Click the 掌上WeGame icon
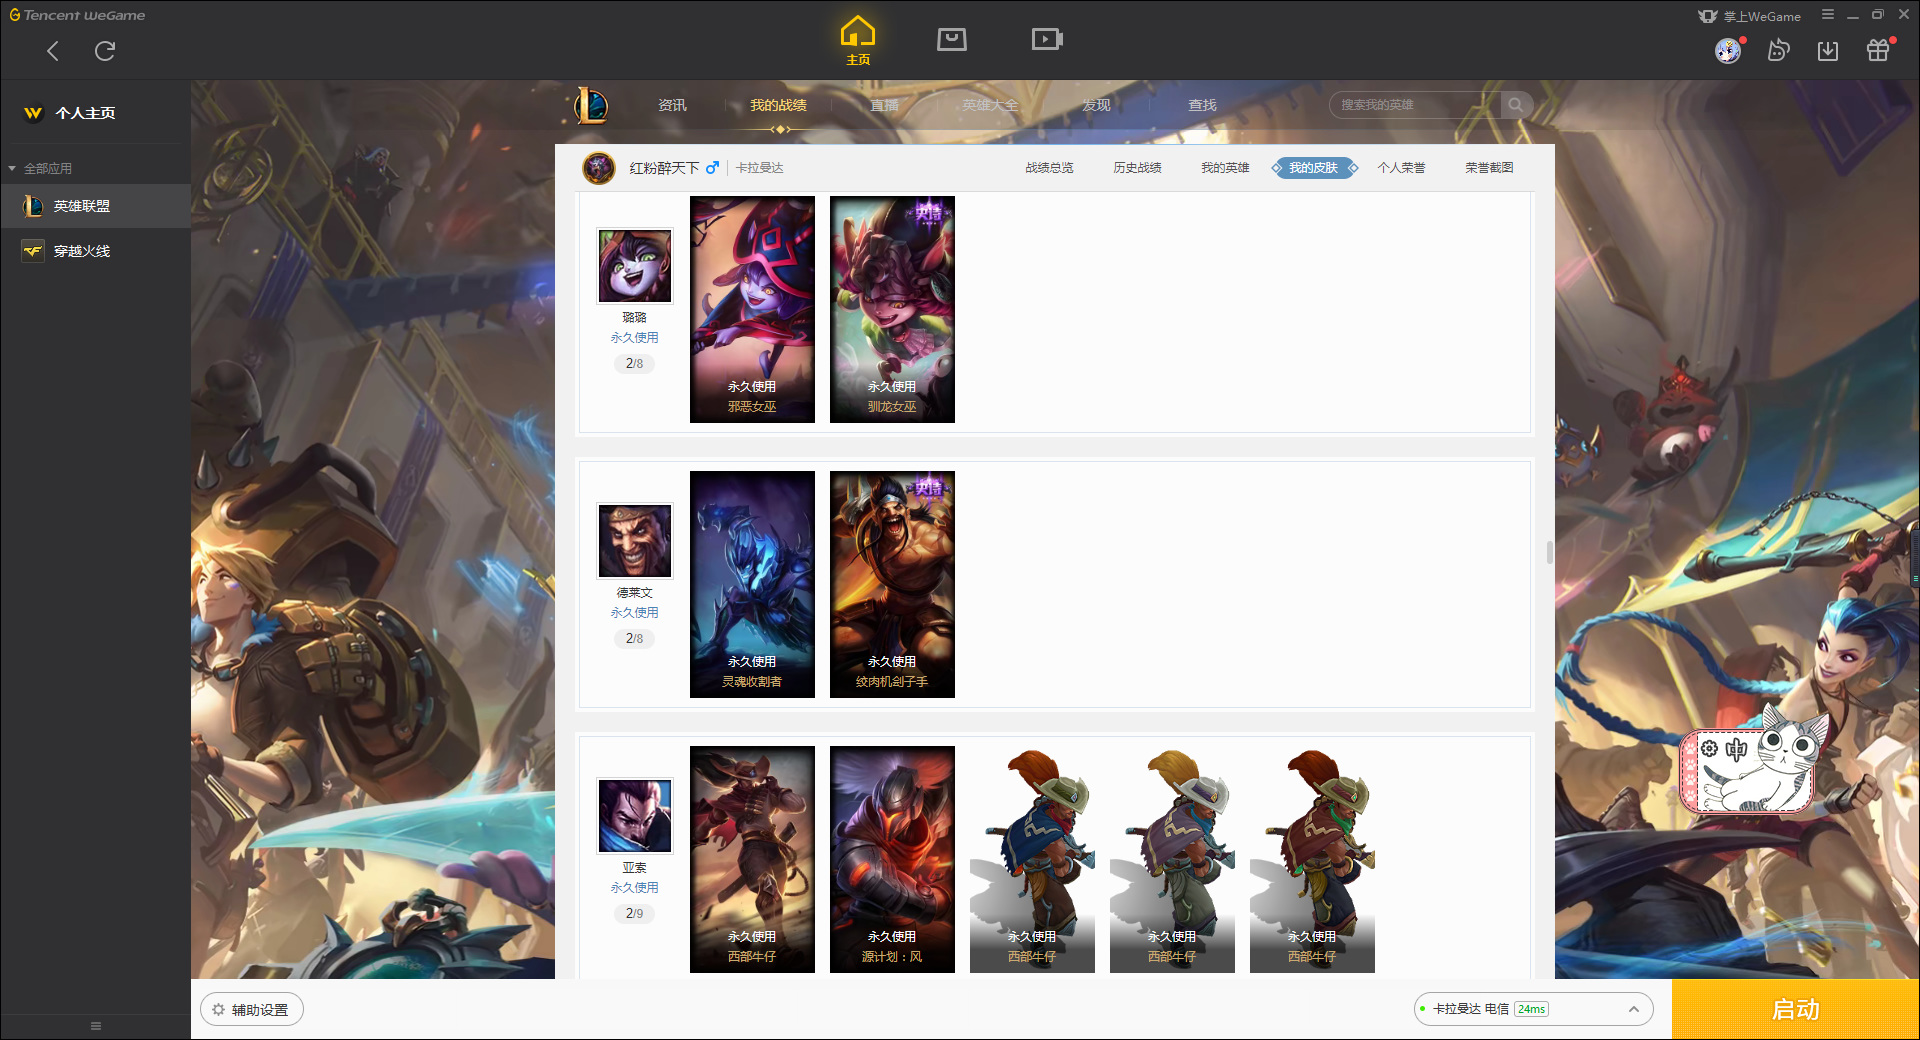1920x1040 pixels. click(x=1708, y=16)
